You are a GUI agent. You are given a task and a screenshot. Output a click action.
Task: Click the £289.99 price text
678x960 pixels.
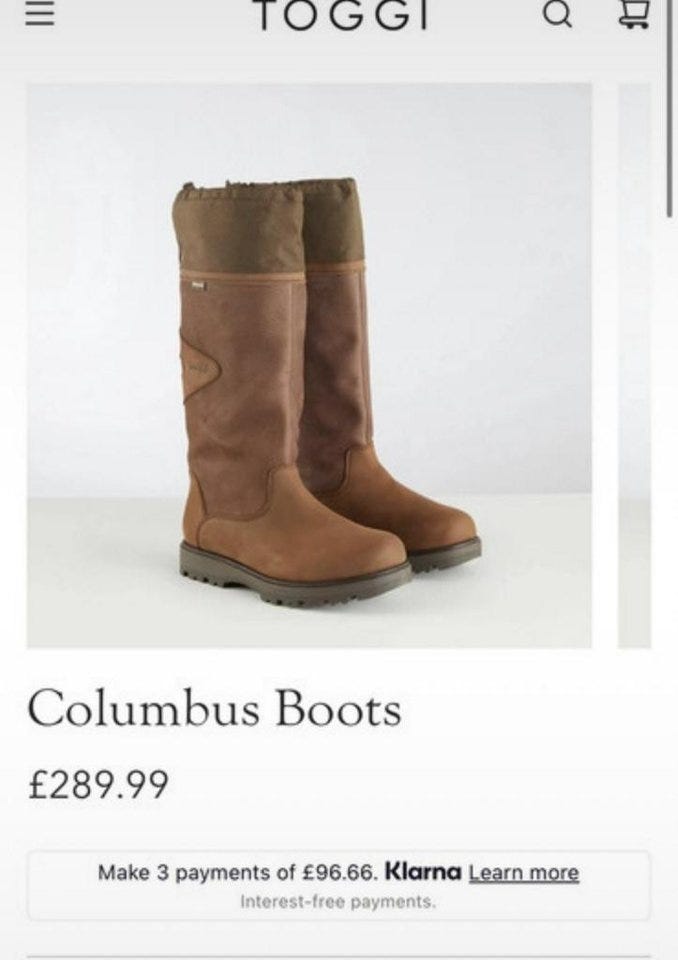98,784
